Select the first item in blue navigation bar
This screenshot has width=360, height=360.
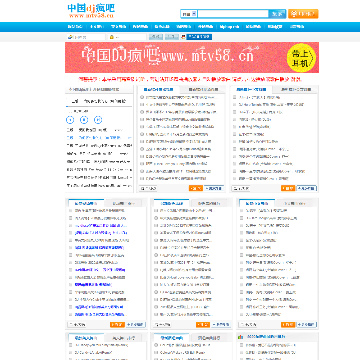[75, 27]
